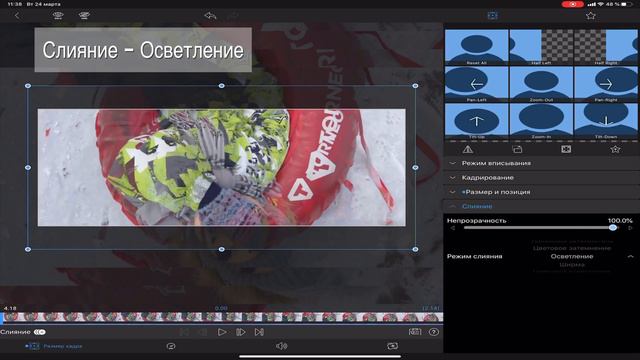Jump to the clip start
Viewport: 640px width, 360px height.
click(184, 332)
